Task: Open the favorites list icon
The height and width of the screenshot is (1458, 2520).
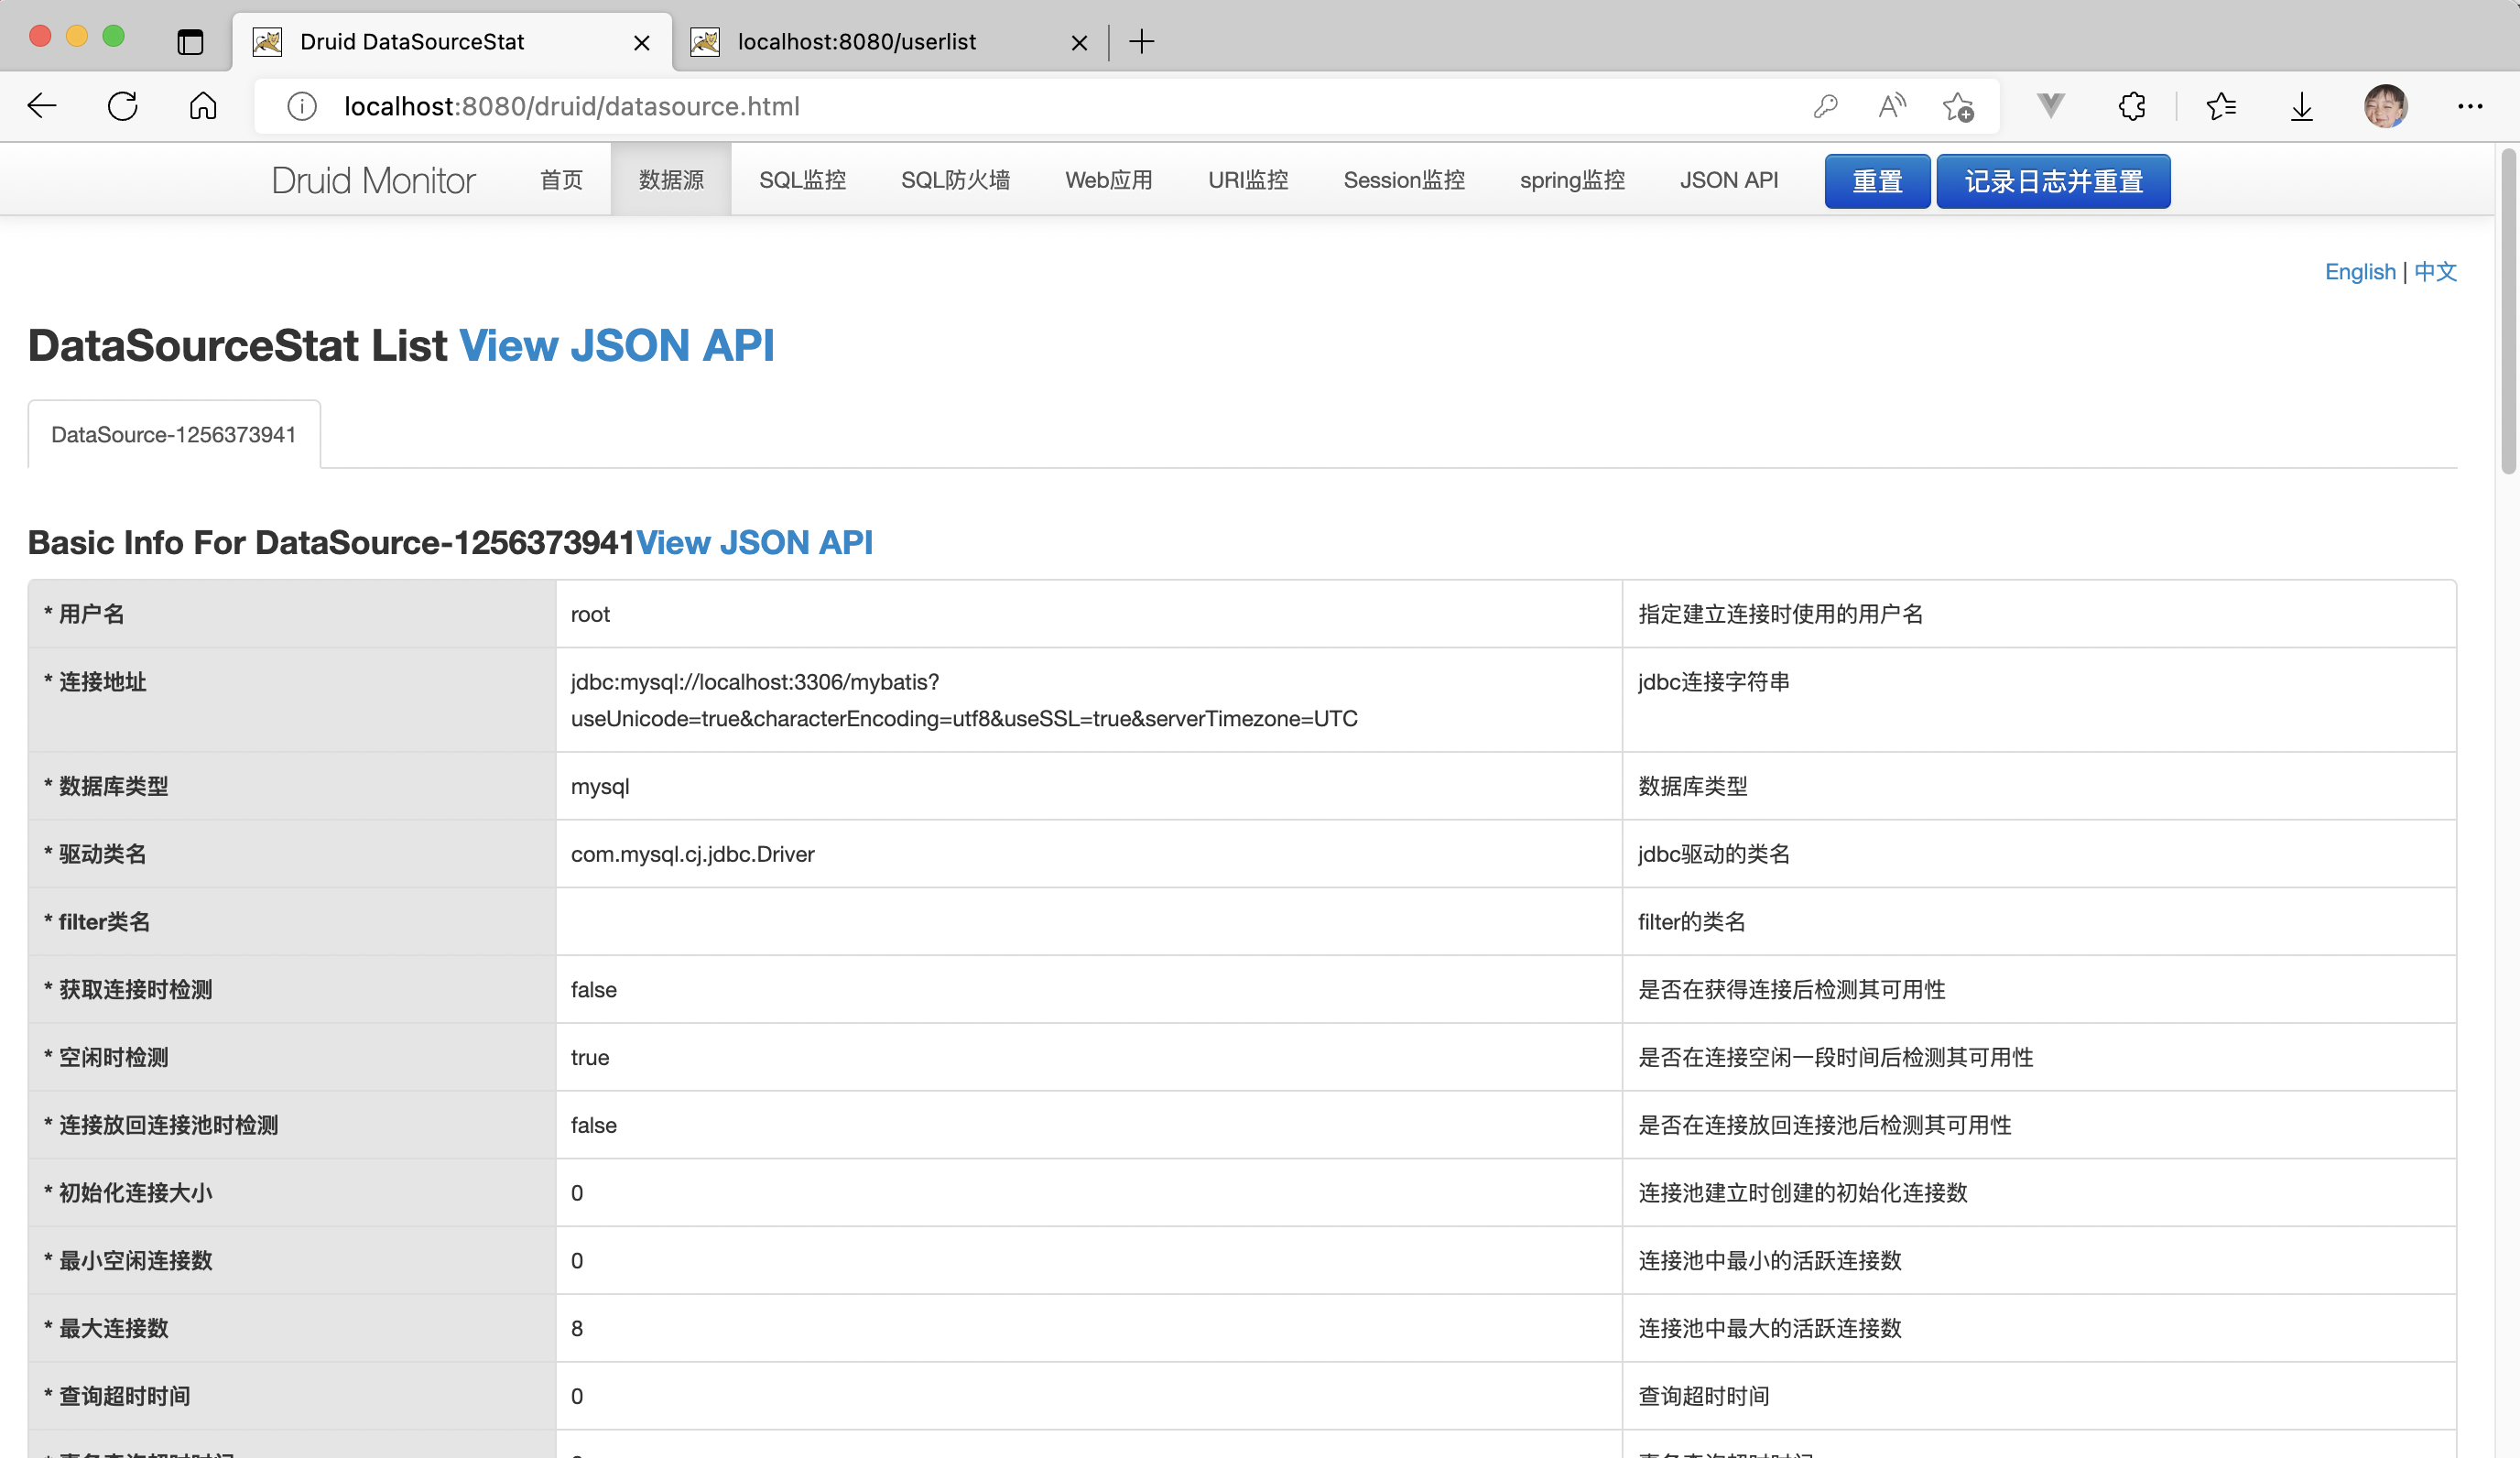Action: [x=2220, y=106]
